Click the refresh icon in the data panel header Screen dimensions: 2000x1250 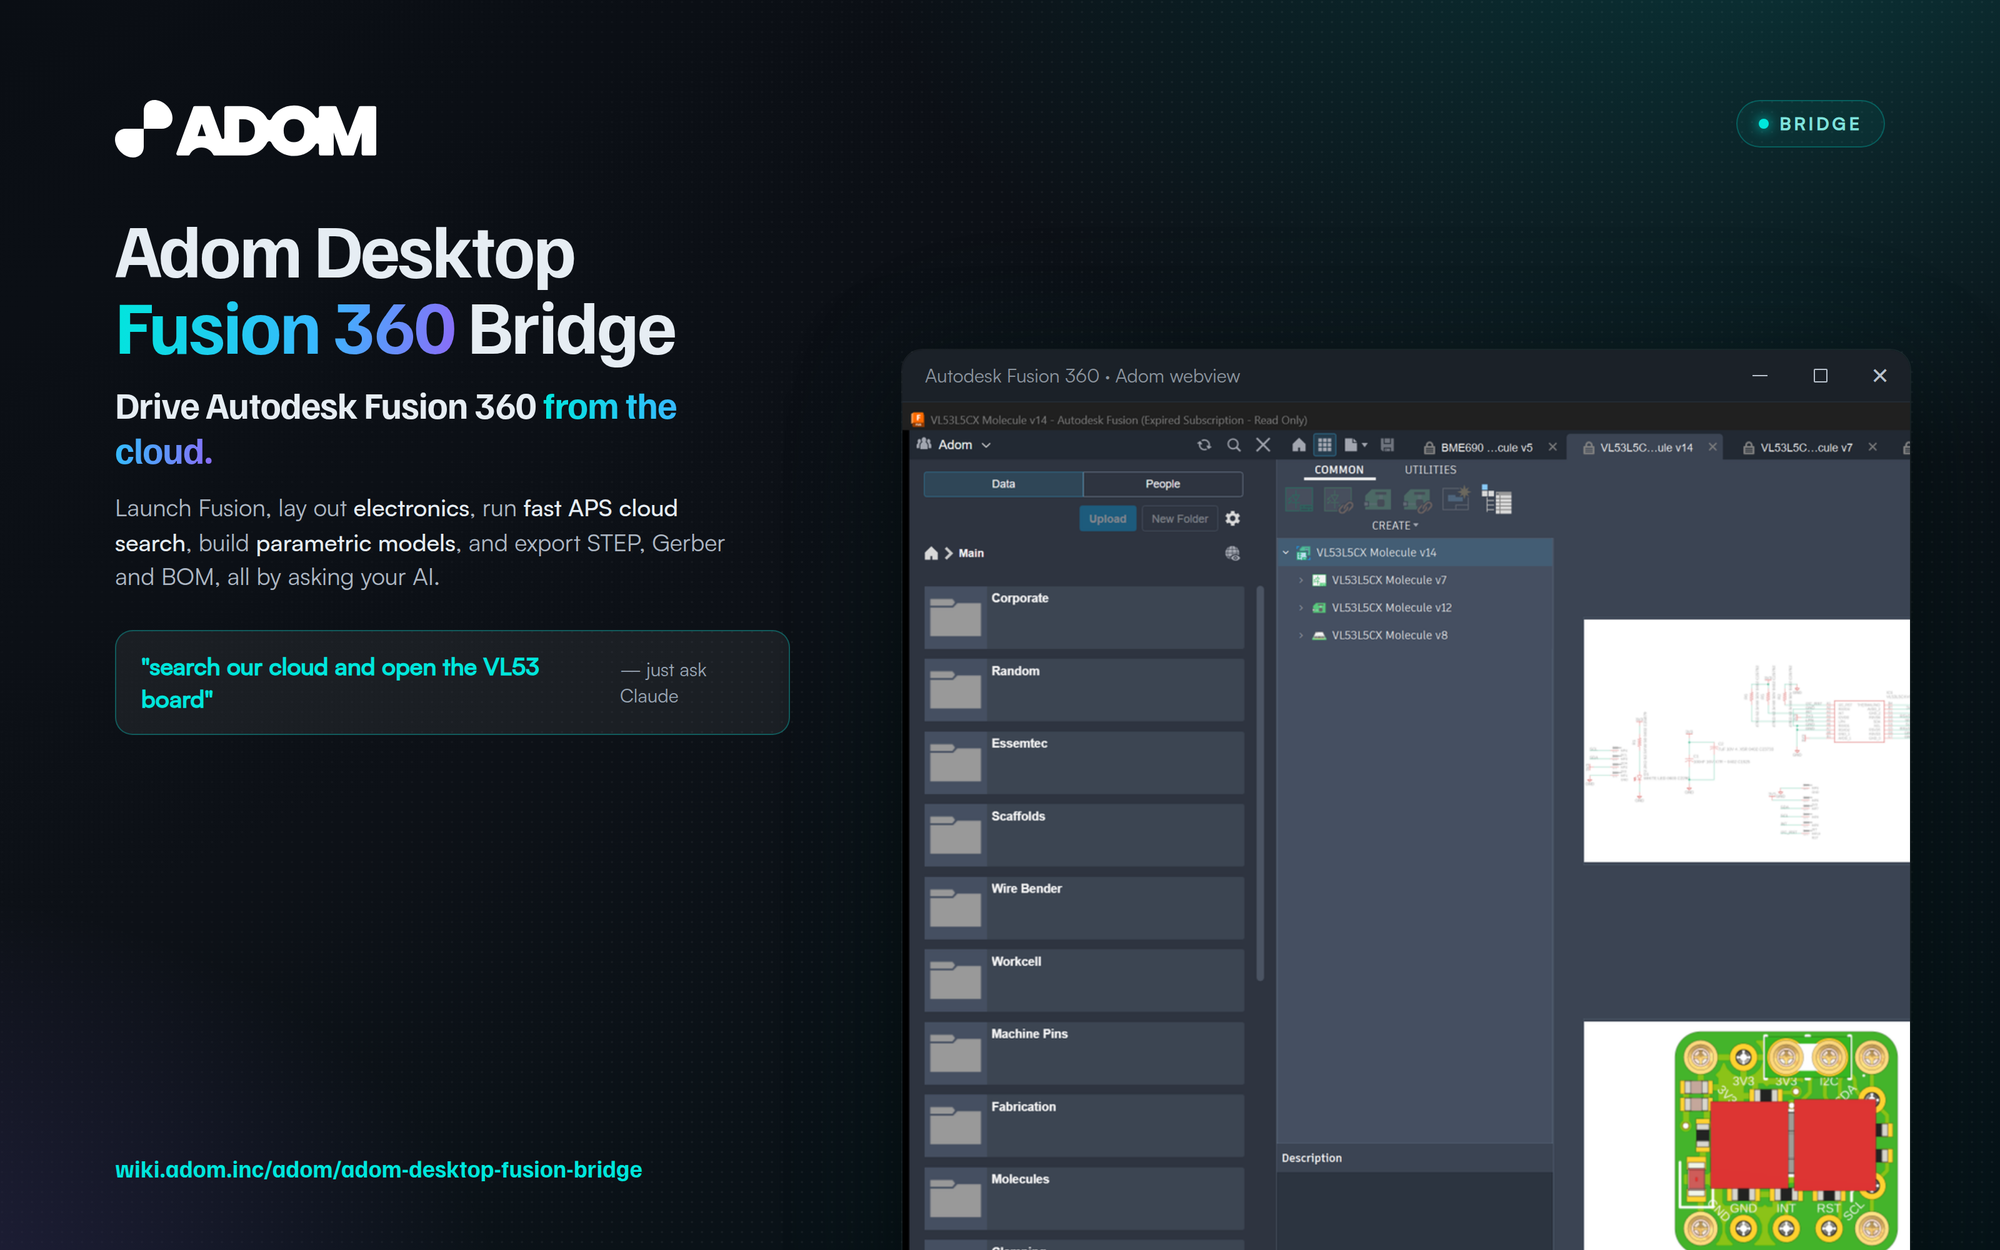(1204, 445)
